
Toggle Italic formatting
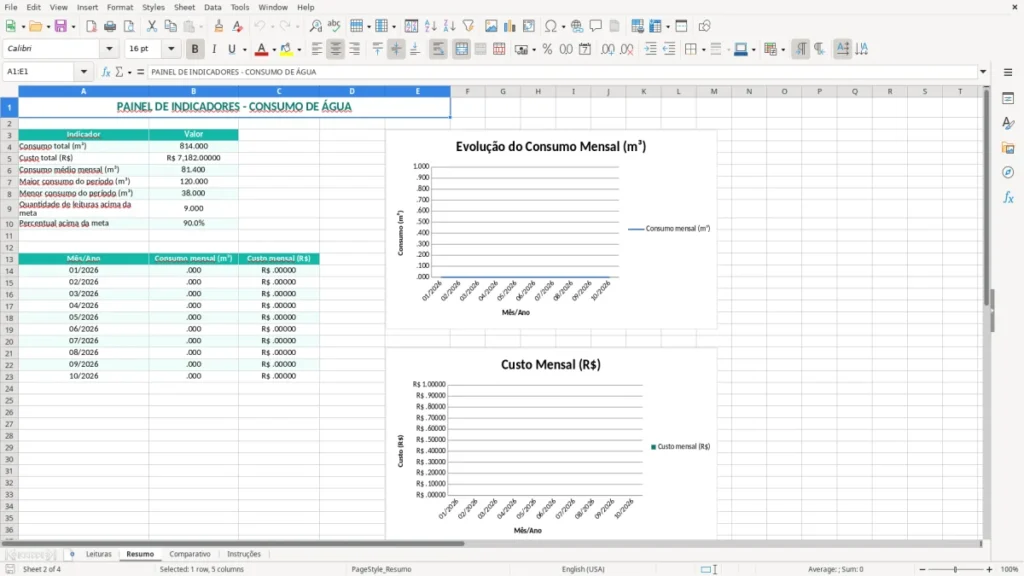(214, 49)
